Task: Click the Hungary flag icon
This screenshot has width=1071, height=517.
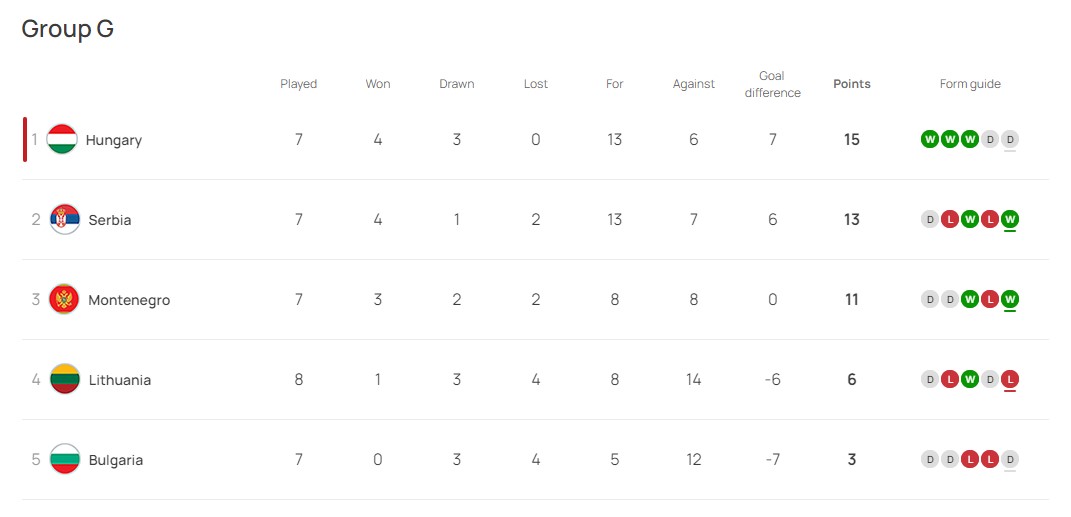Action: tap(62, 139)
